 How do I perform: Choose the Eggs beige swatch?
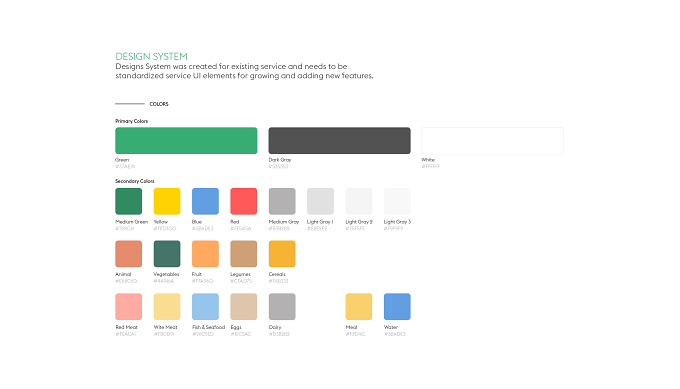pyautogui.click(x=244, y=307)
